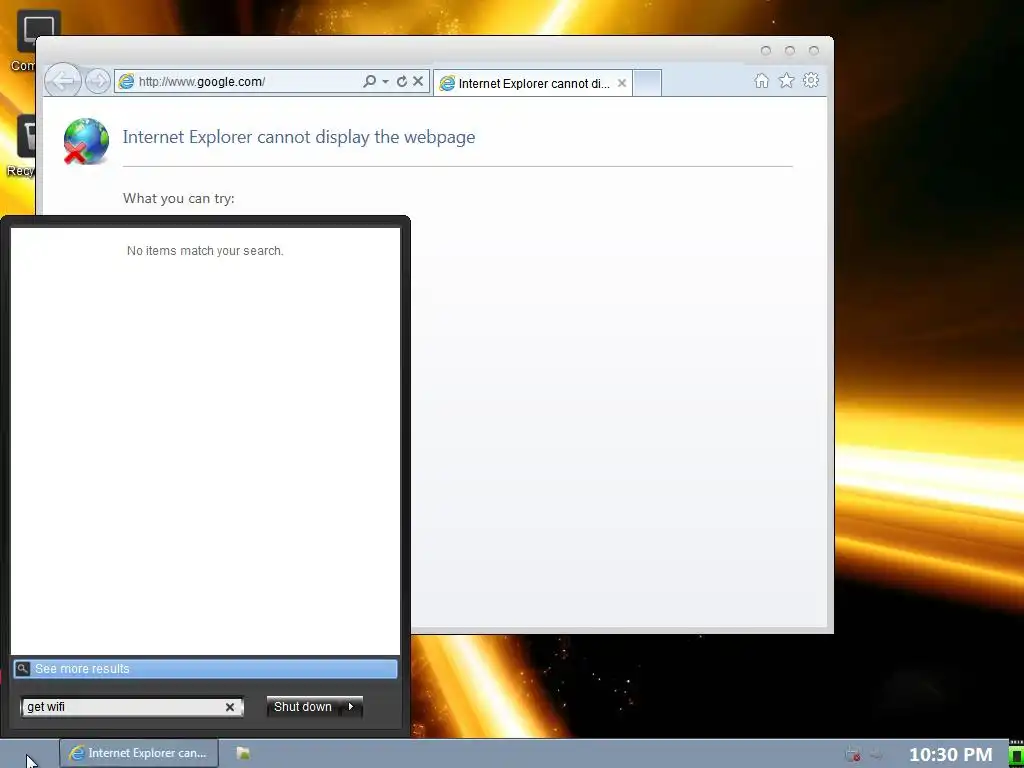The image size is (1024, 768).
Task: Select the 'Internet Explorer cannot di...' tab
Action: pyautogui.click(x=532, y=83)
